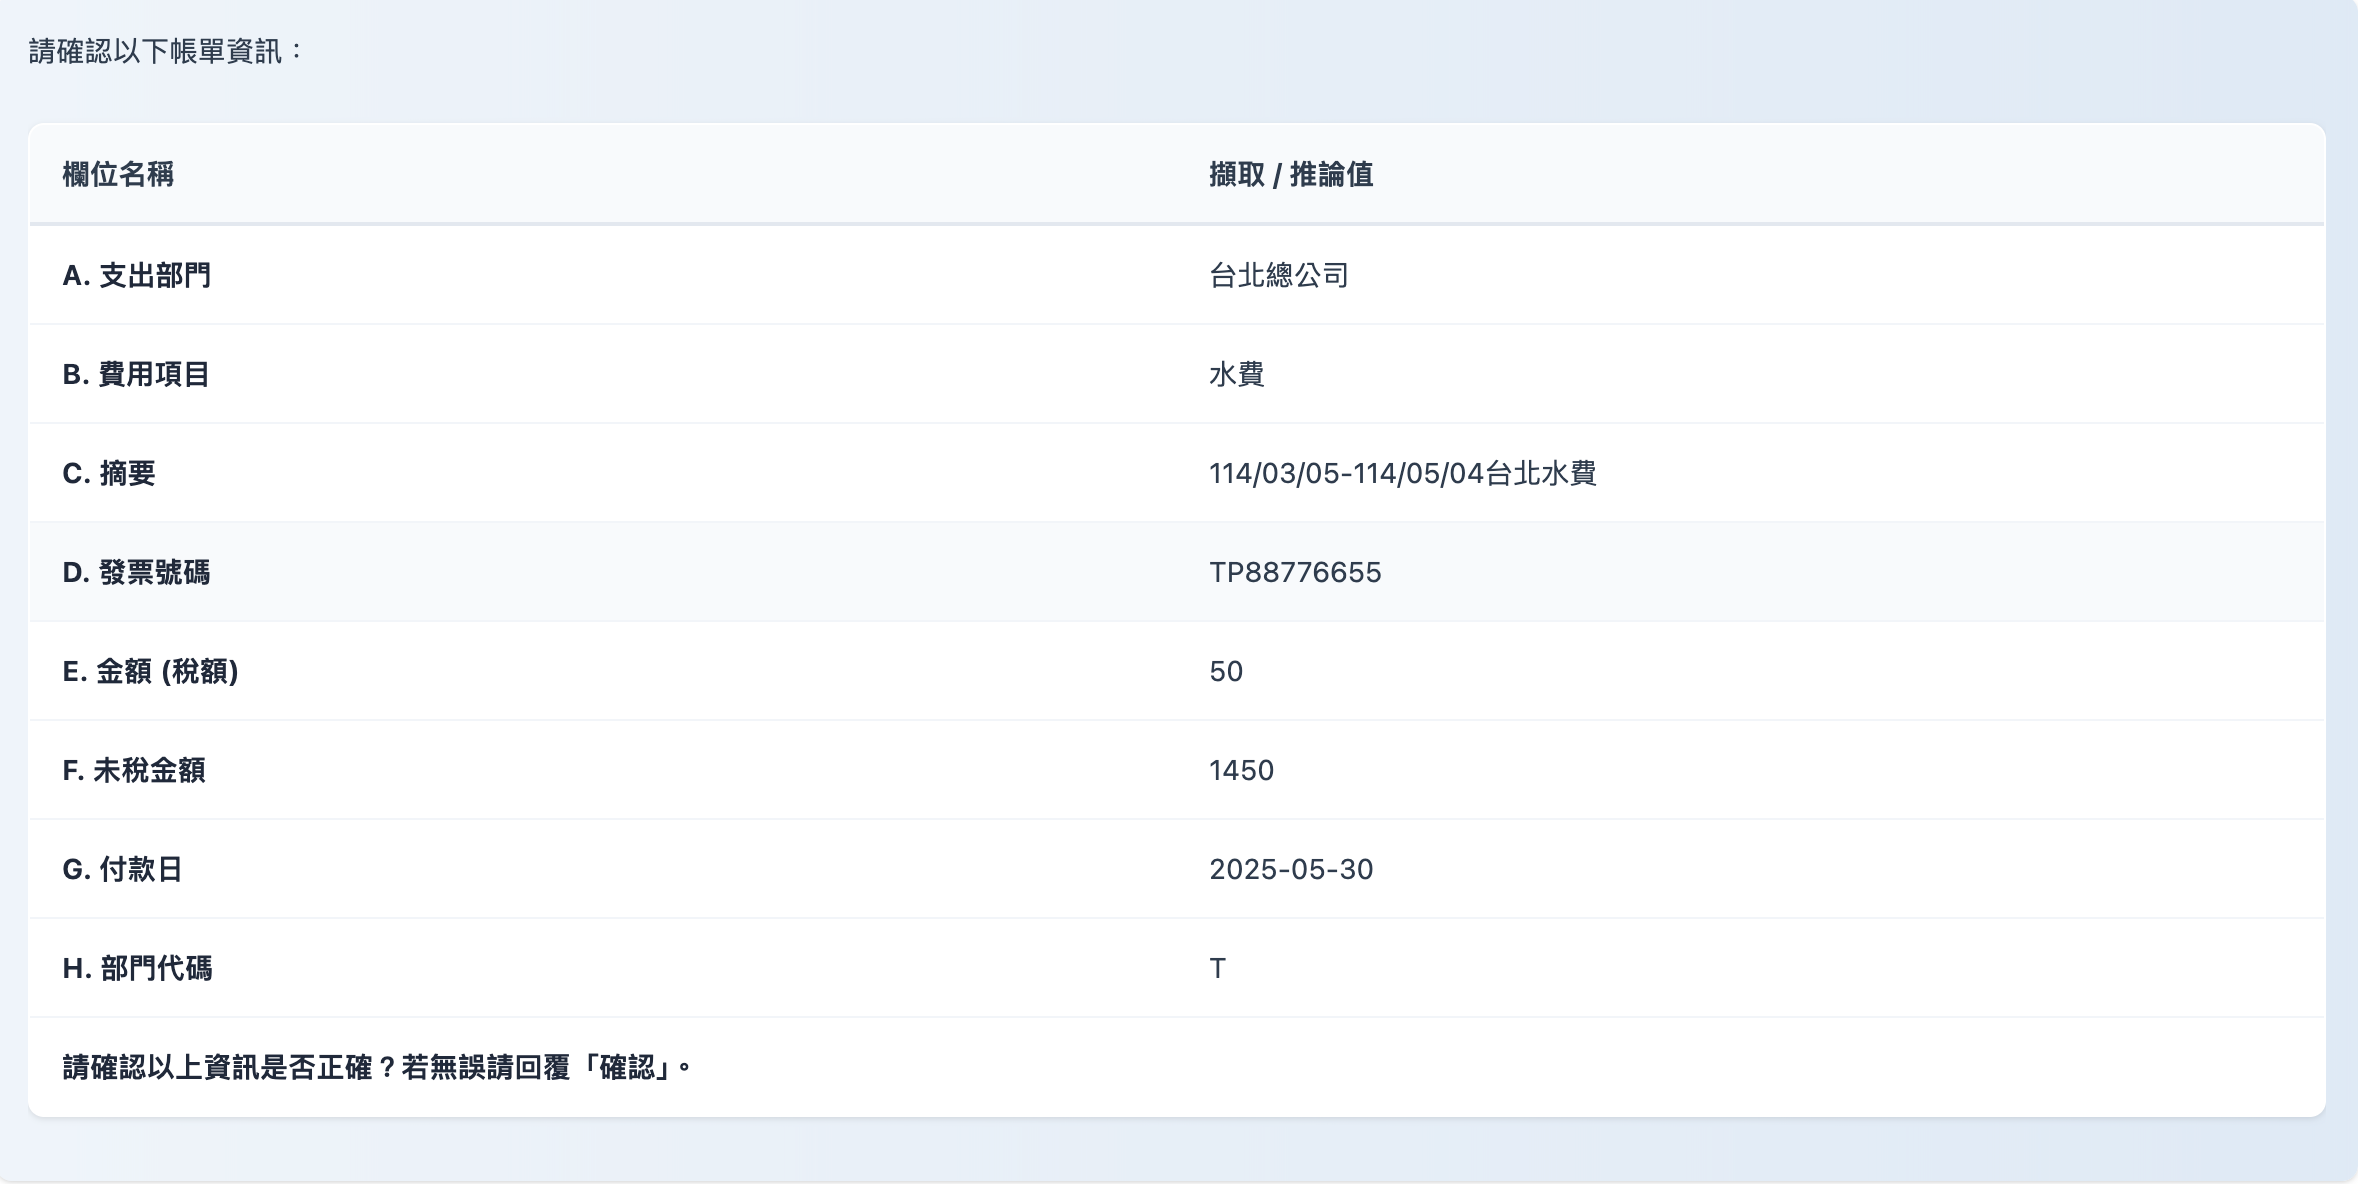2358x1184 pixels.
Task: Select the B. 費用項目 row label
Action: click(x=136, y=374)
